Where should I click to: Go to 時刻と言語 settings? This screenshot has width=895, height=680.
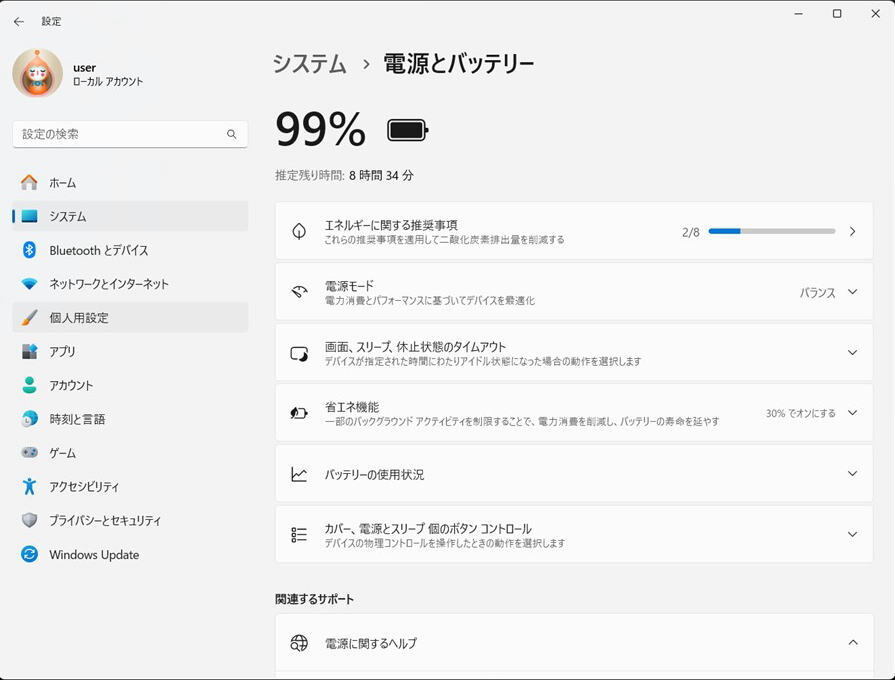pyautogui.click(x=77, y=419)
